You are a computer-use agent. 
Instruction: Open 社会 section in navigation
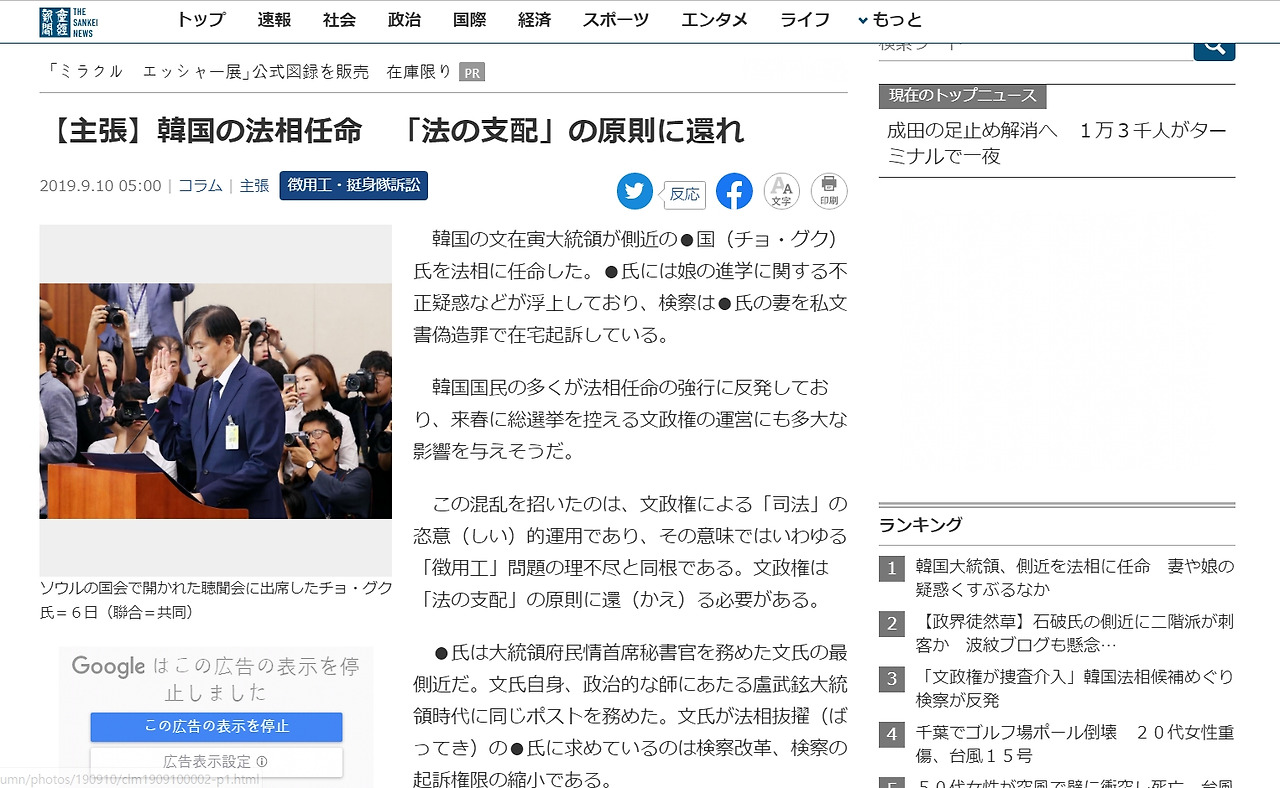tap(339, 20)
